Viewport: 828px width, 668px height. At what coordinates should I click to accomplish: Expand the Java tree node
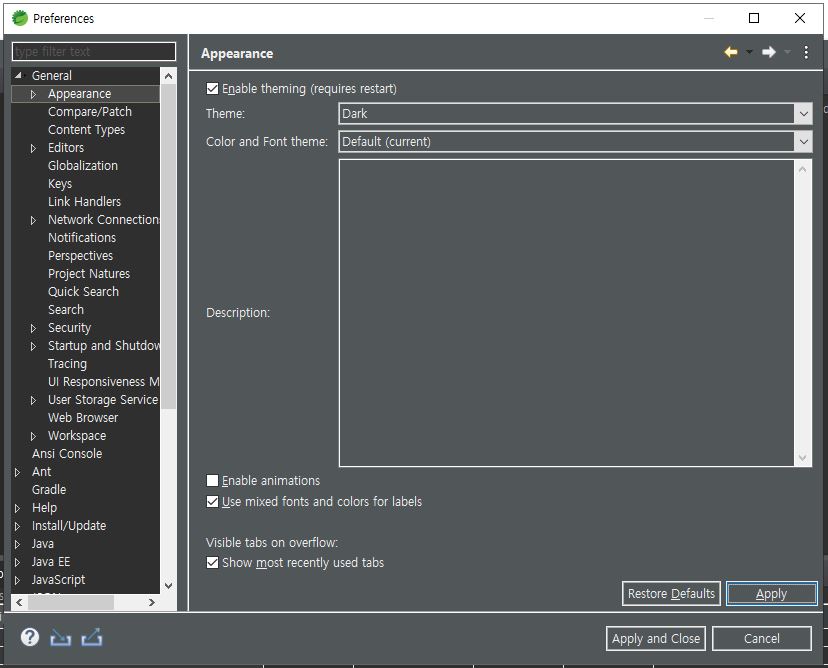pos(17,544)
